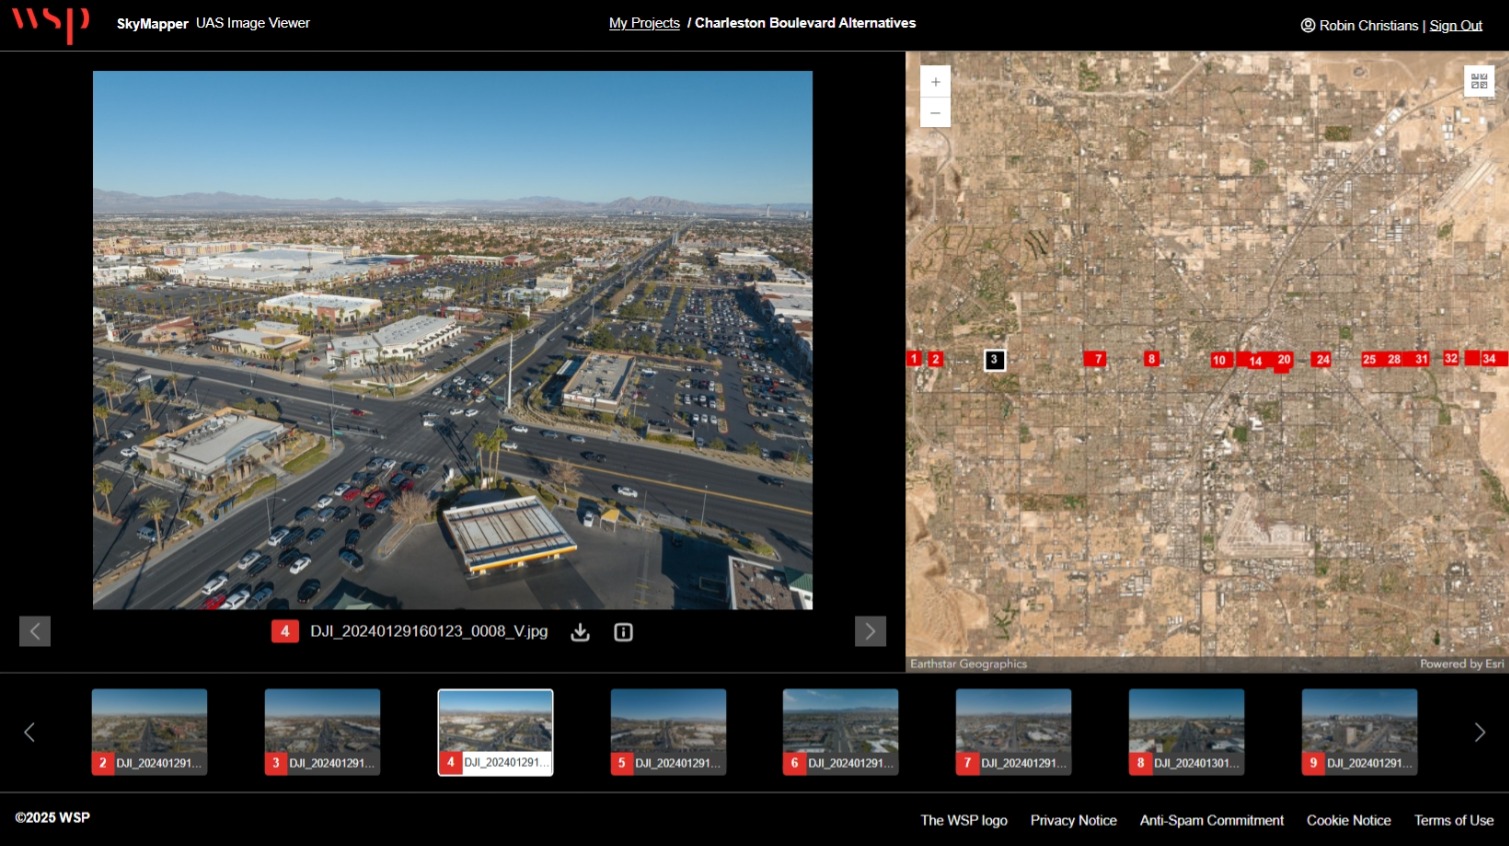Go to previous image in viewer
1509x846 pixels.
[x=35, y=631]
